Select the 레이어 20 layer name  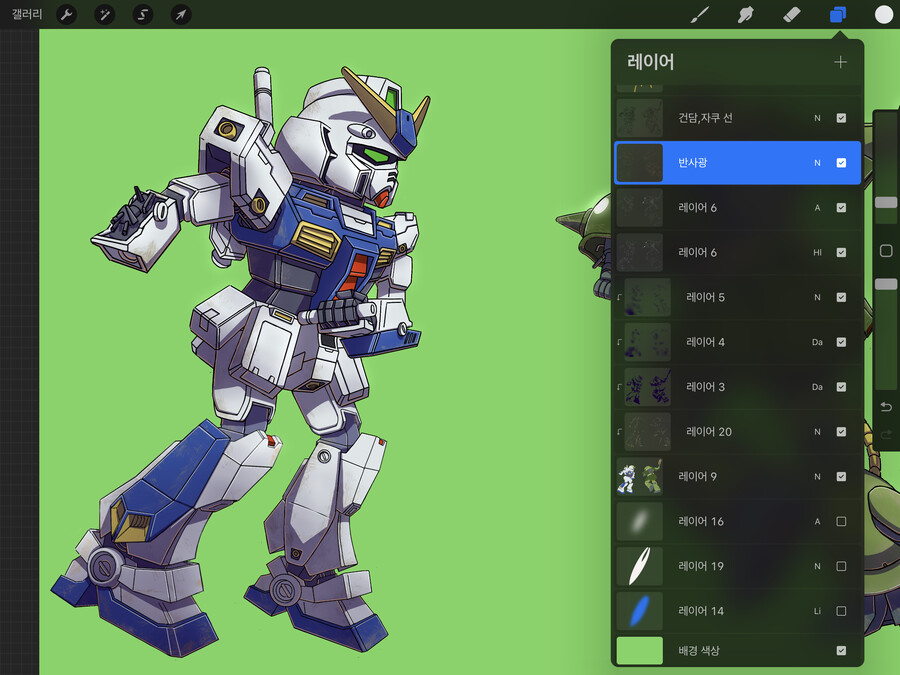709,432
